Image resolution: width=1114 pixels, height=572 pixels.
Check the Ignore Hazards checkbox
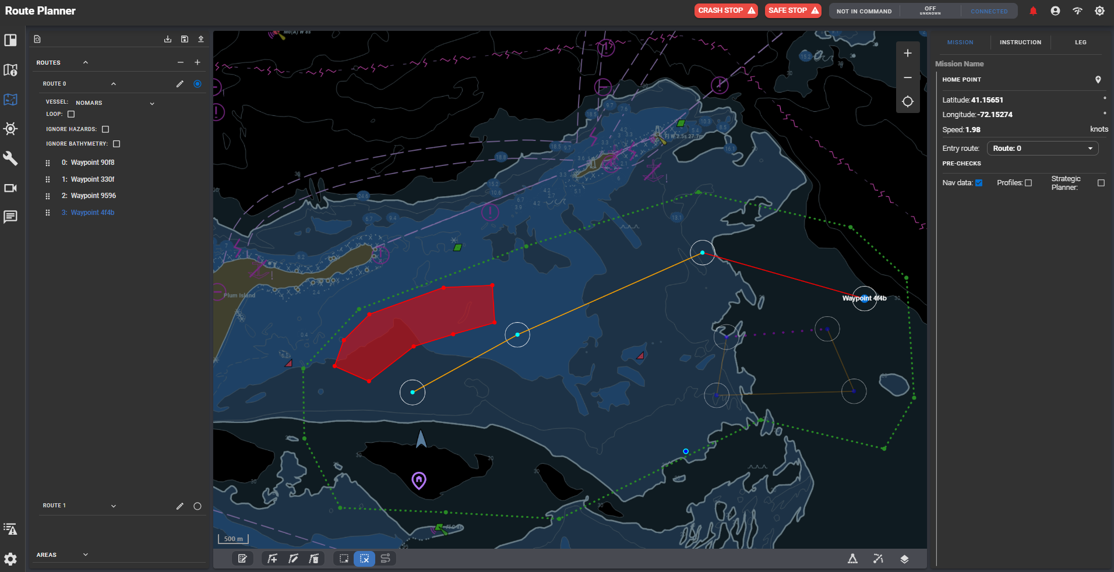click(x=105, y=129)
